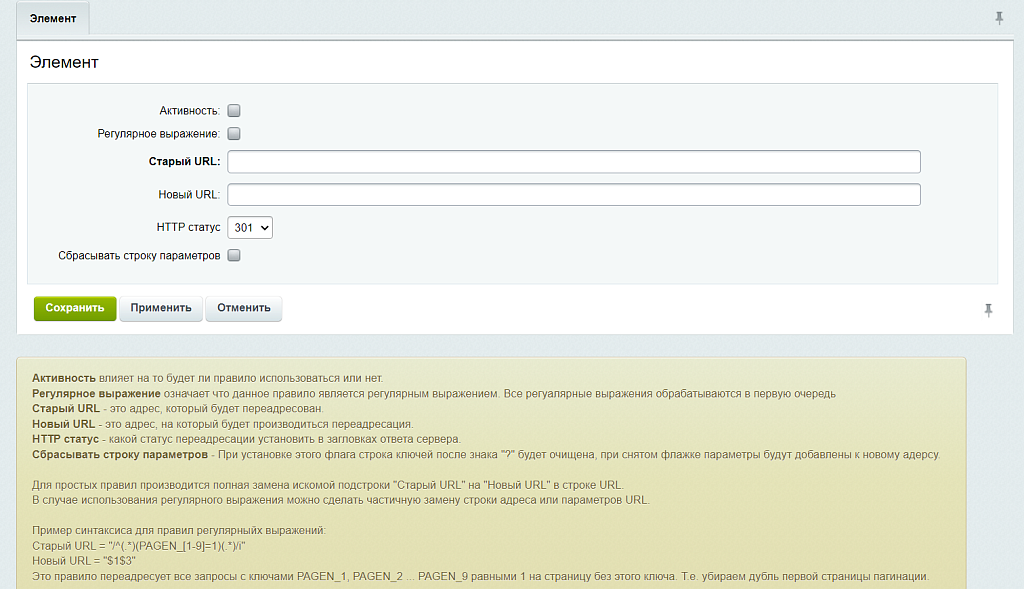Image resolution: width=1024 pixels, height=589 pixels.
Task: Clear the Сбрасывать строку параметров flag
Action: (x=233, y=255)
